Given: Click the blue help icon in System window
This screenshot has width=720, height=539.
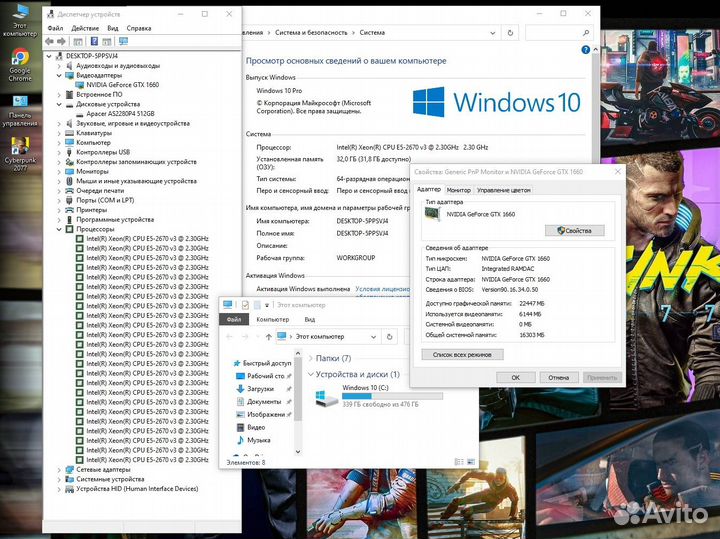Looking at the screenshot, I should (585, 50).
